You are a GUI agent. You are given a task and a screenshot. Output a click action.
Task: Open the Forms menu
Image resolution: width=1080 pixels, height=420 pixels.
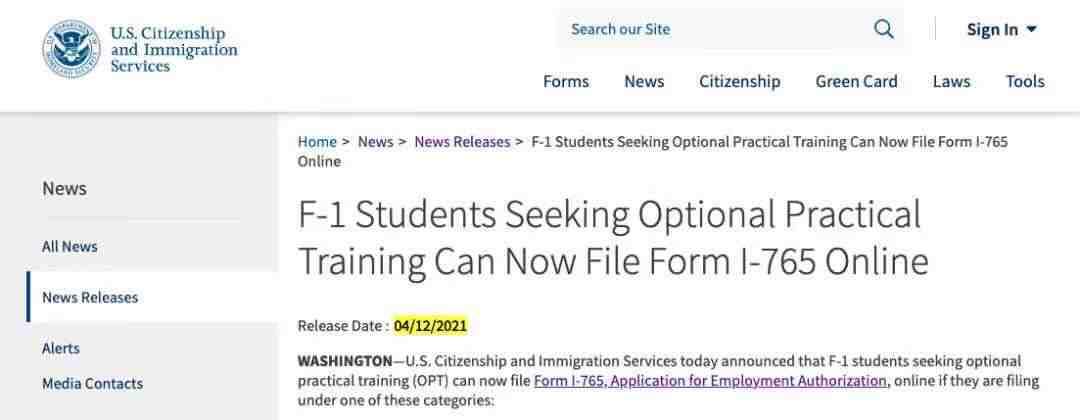click(565, 81)
